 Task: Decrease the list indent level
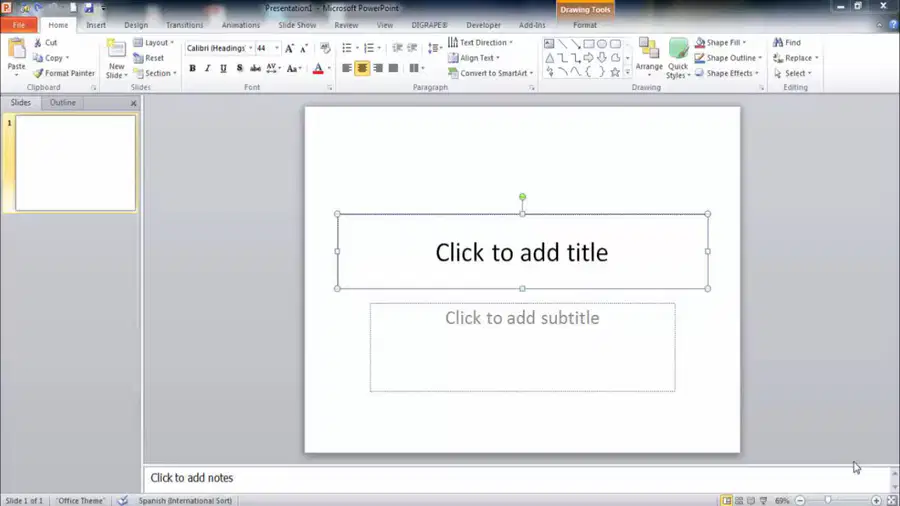pos(397,48)
